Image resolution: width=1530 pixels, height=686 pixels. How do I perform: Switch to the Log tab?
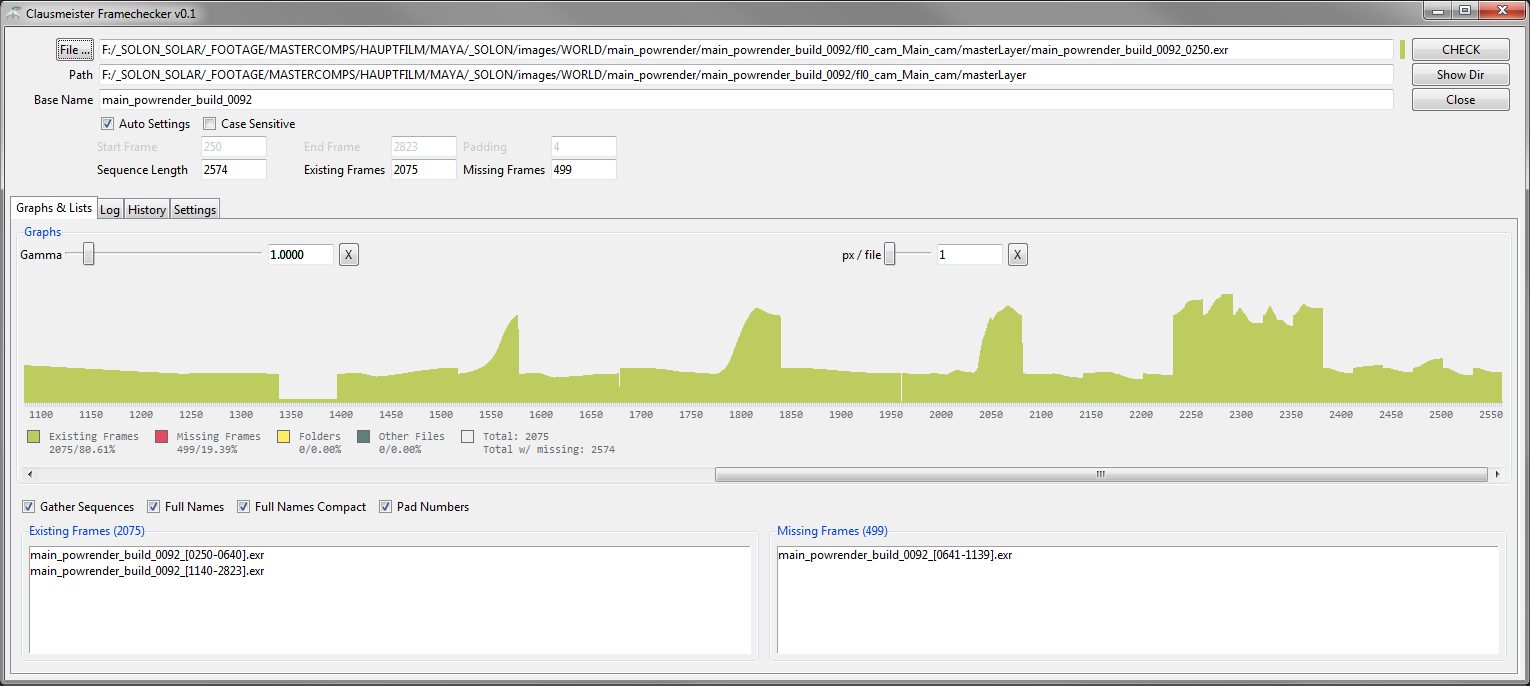point(110,210)
